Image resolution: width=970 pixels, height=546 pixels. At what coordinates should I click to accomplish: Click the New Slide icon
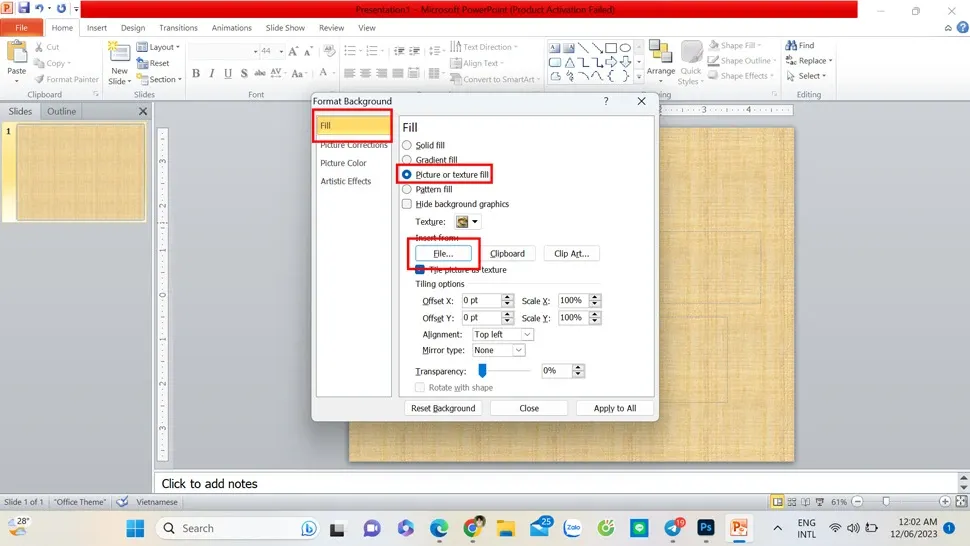[118, 53]
